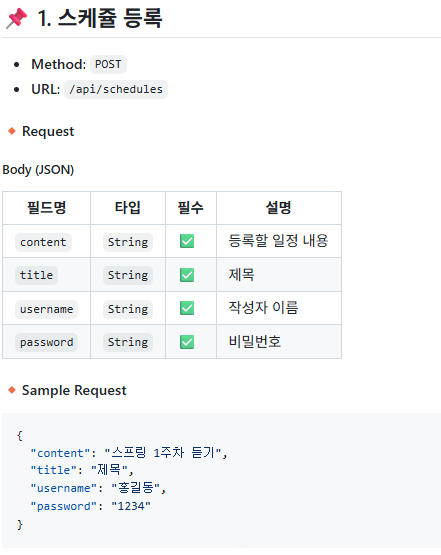Click the String type in password row
The image size is (441, 555).
click(x=128, y=342)
